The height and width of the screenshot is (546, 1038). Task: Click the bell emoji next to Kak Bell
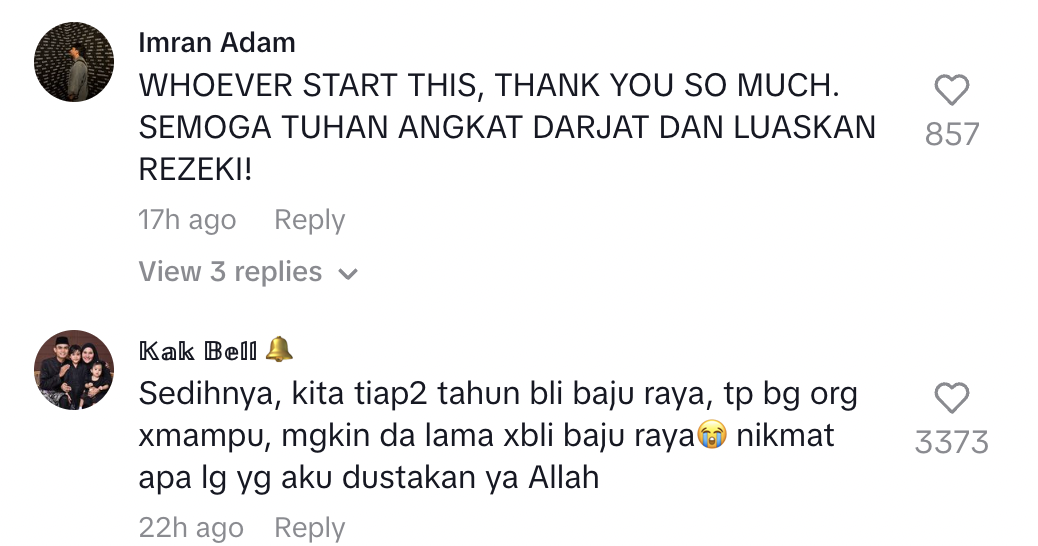coord(279,349)
